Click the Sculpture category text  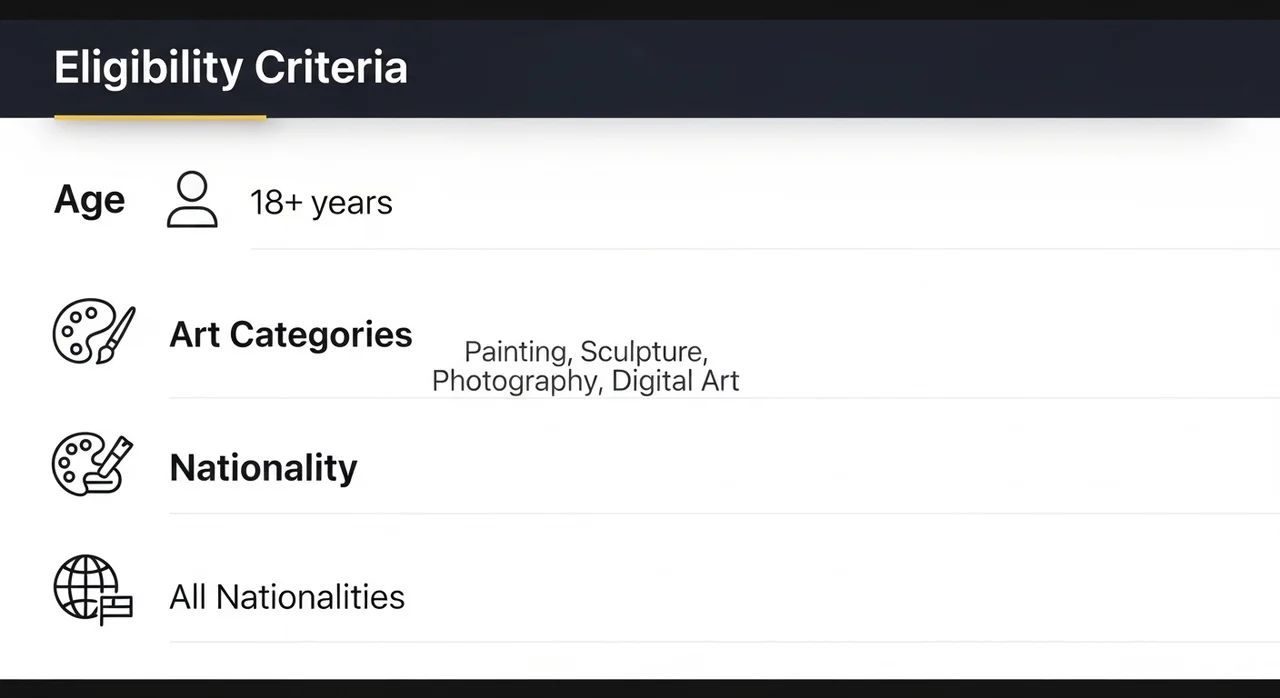point(643,352)
